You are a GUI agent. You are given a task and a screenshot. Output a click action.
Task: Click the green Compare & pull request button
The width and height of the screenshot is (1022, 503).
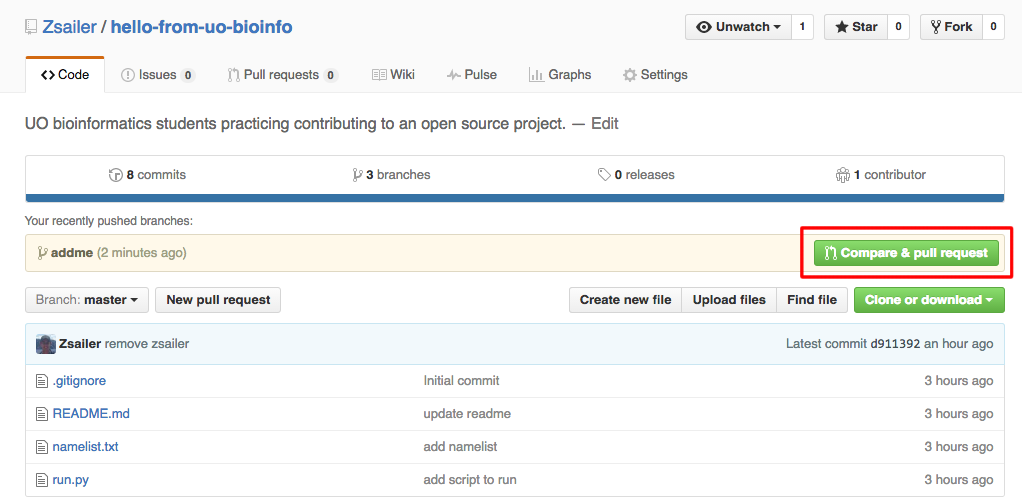pyautogui.click(x=906, y=253)
